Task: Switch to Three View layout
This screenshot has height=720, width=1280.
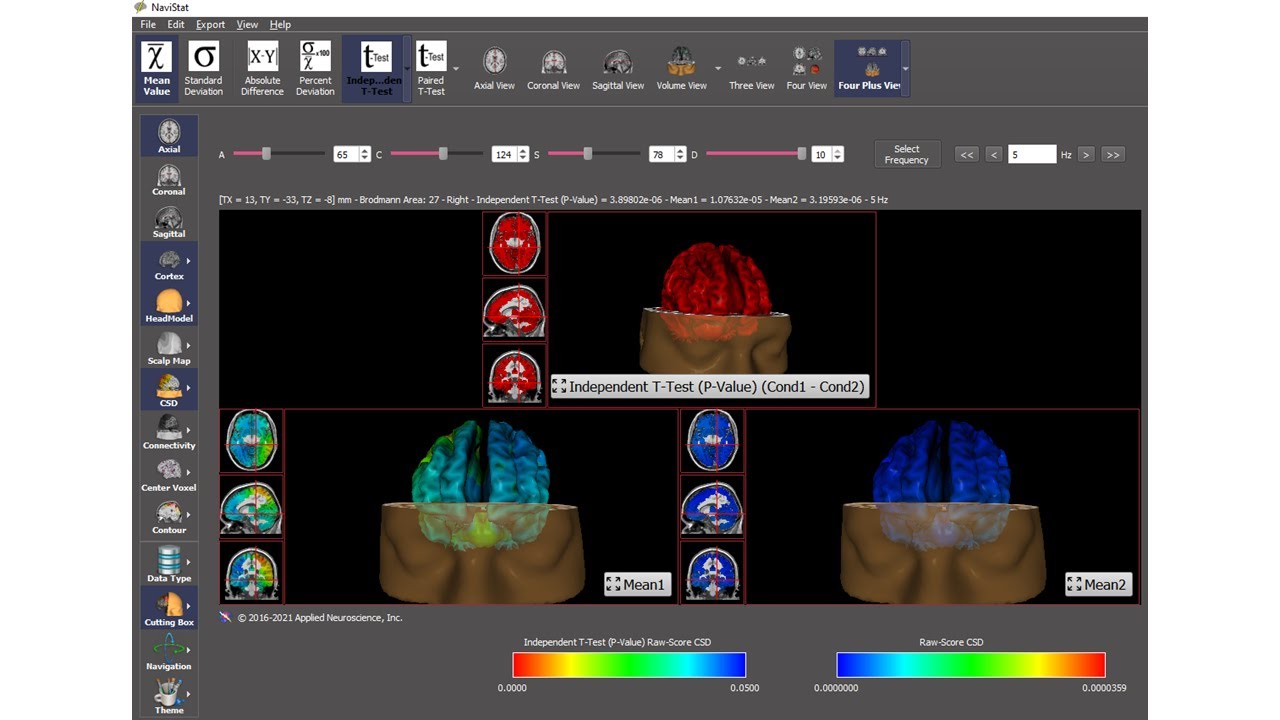Action: pyautogui.click(x=752, y=69)
